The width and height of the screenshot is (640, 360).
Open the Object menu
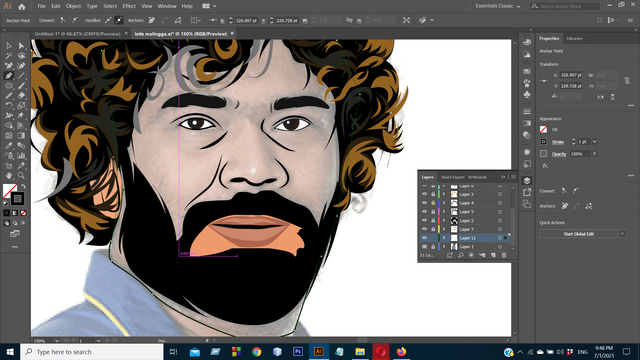click(73, 6)
